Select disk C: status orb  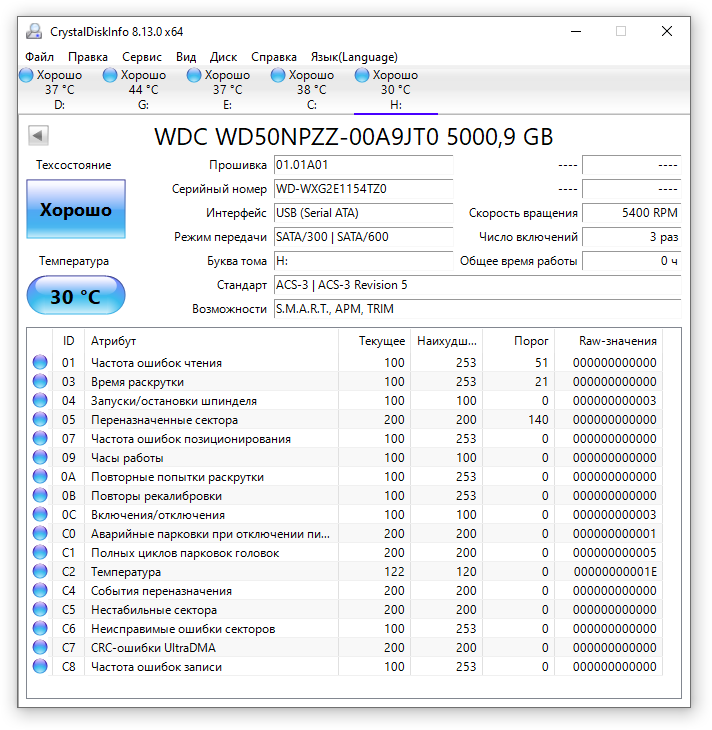(278, 75)
